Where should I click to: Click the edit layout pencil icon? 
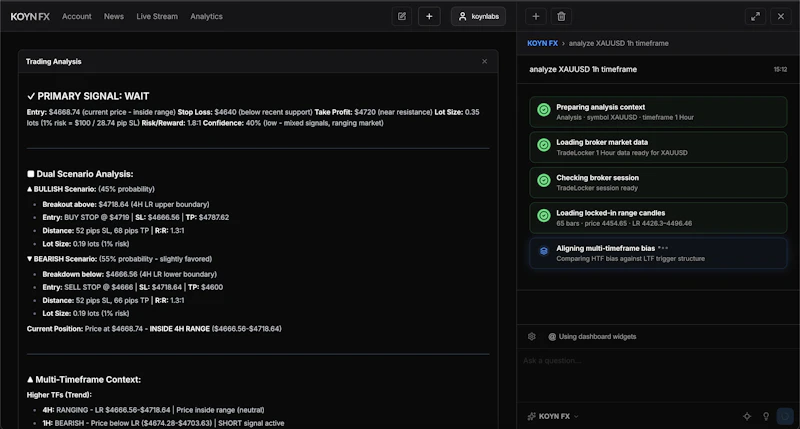pos(402,16)
